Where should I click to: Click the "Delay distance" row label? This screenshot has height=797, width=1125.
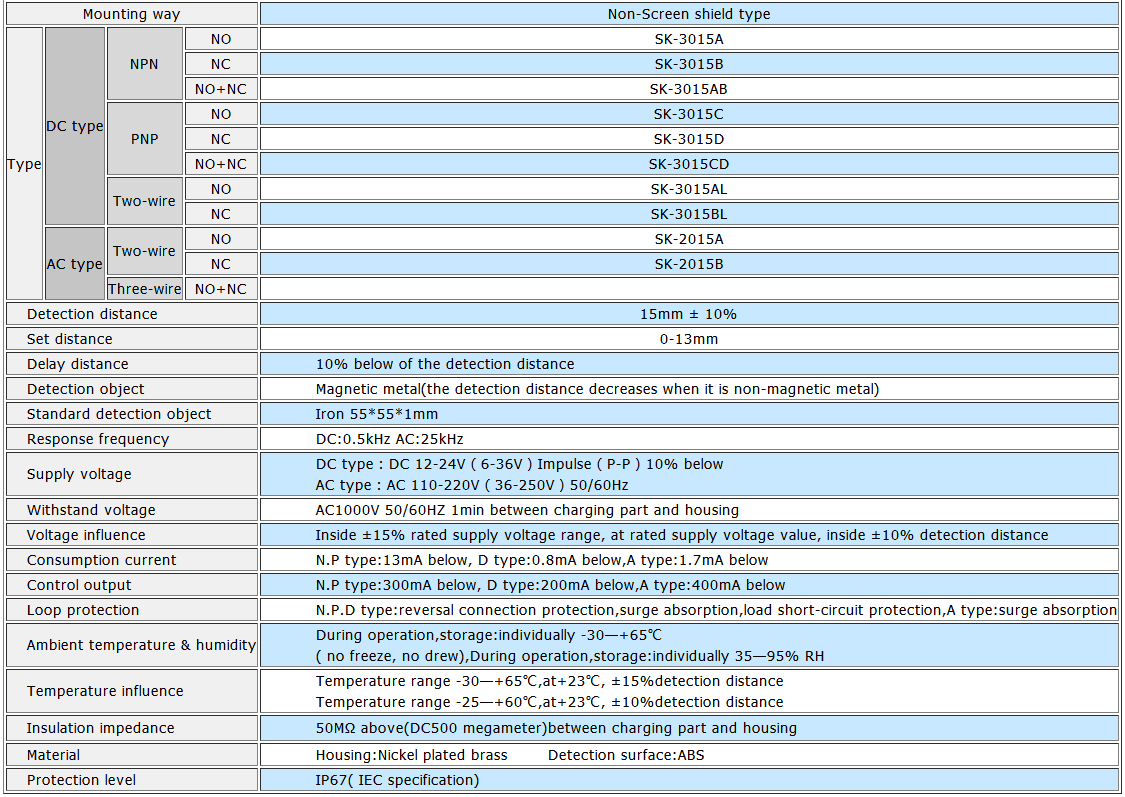coord(77,364)
